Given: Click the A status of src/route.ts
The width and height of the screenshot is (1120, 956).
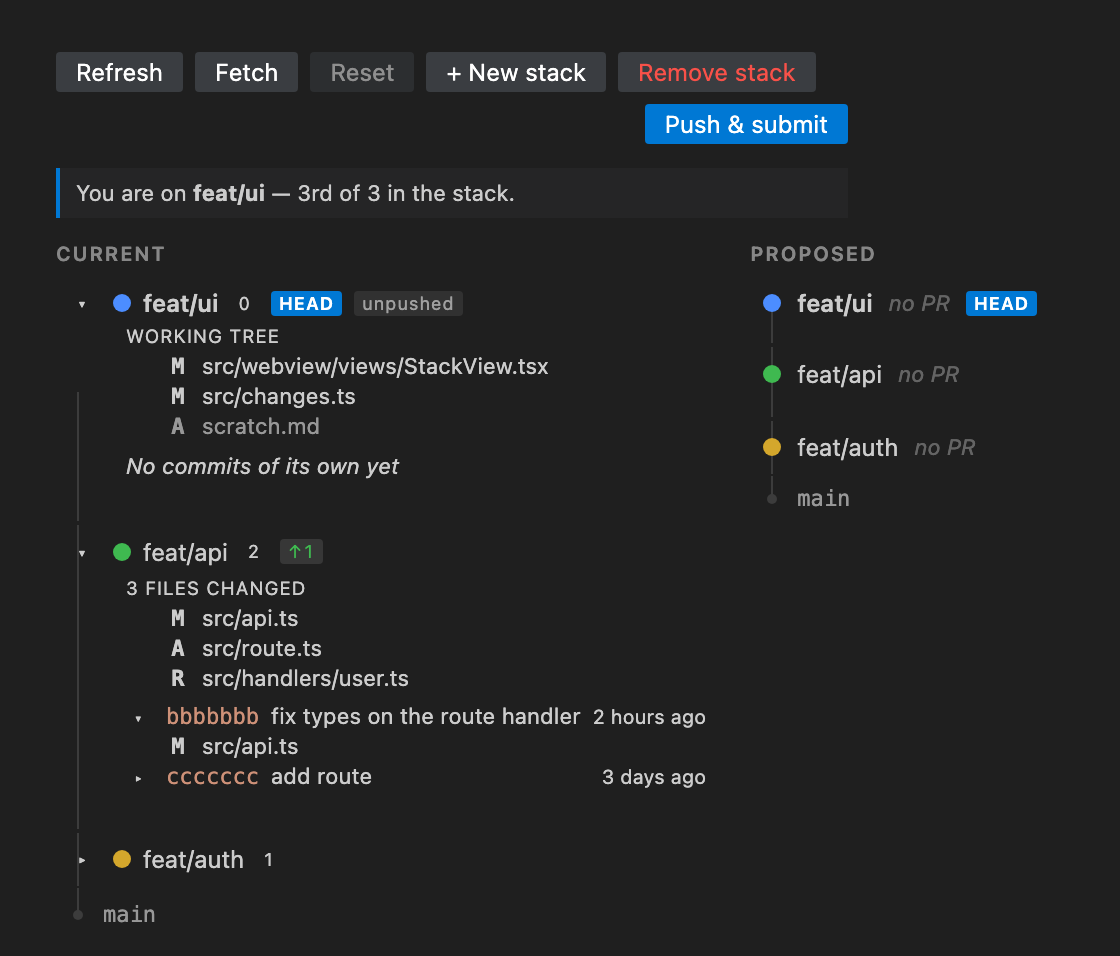Looking at the screenshot, I should (x=178, y=649).
